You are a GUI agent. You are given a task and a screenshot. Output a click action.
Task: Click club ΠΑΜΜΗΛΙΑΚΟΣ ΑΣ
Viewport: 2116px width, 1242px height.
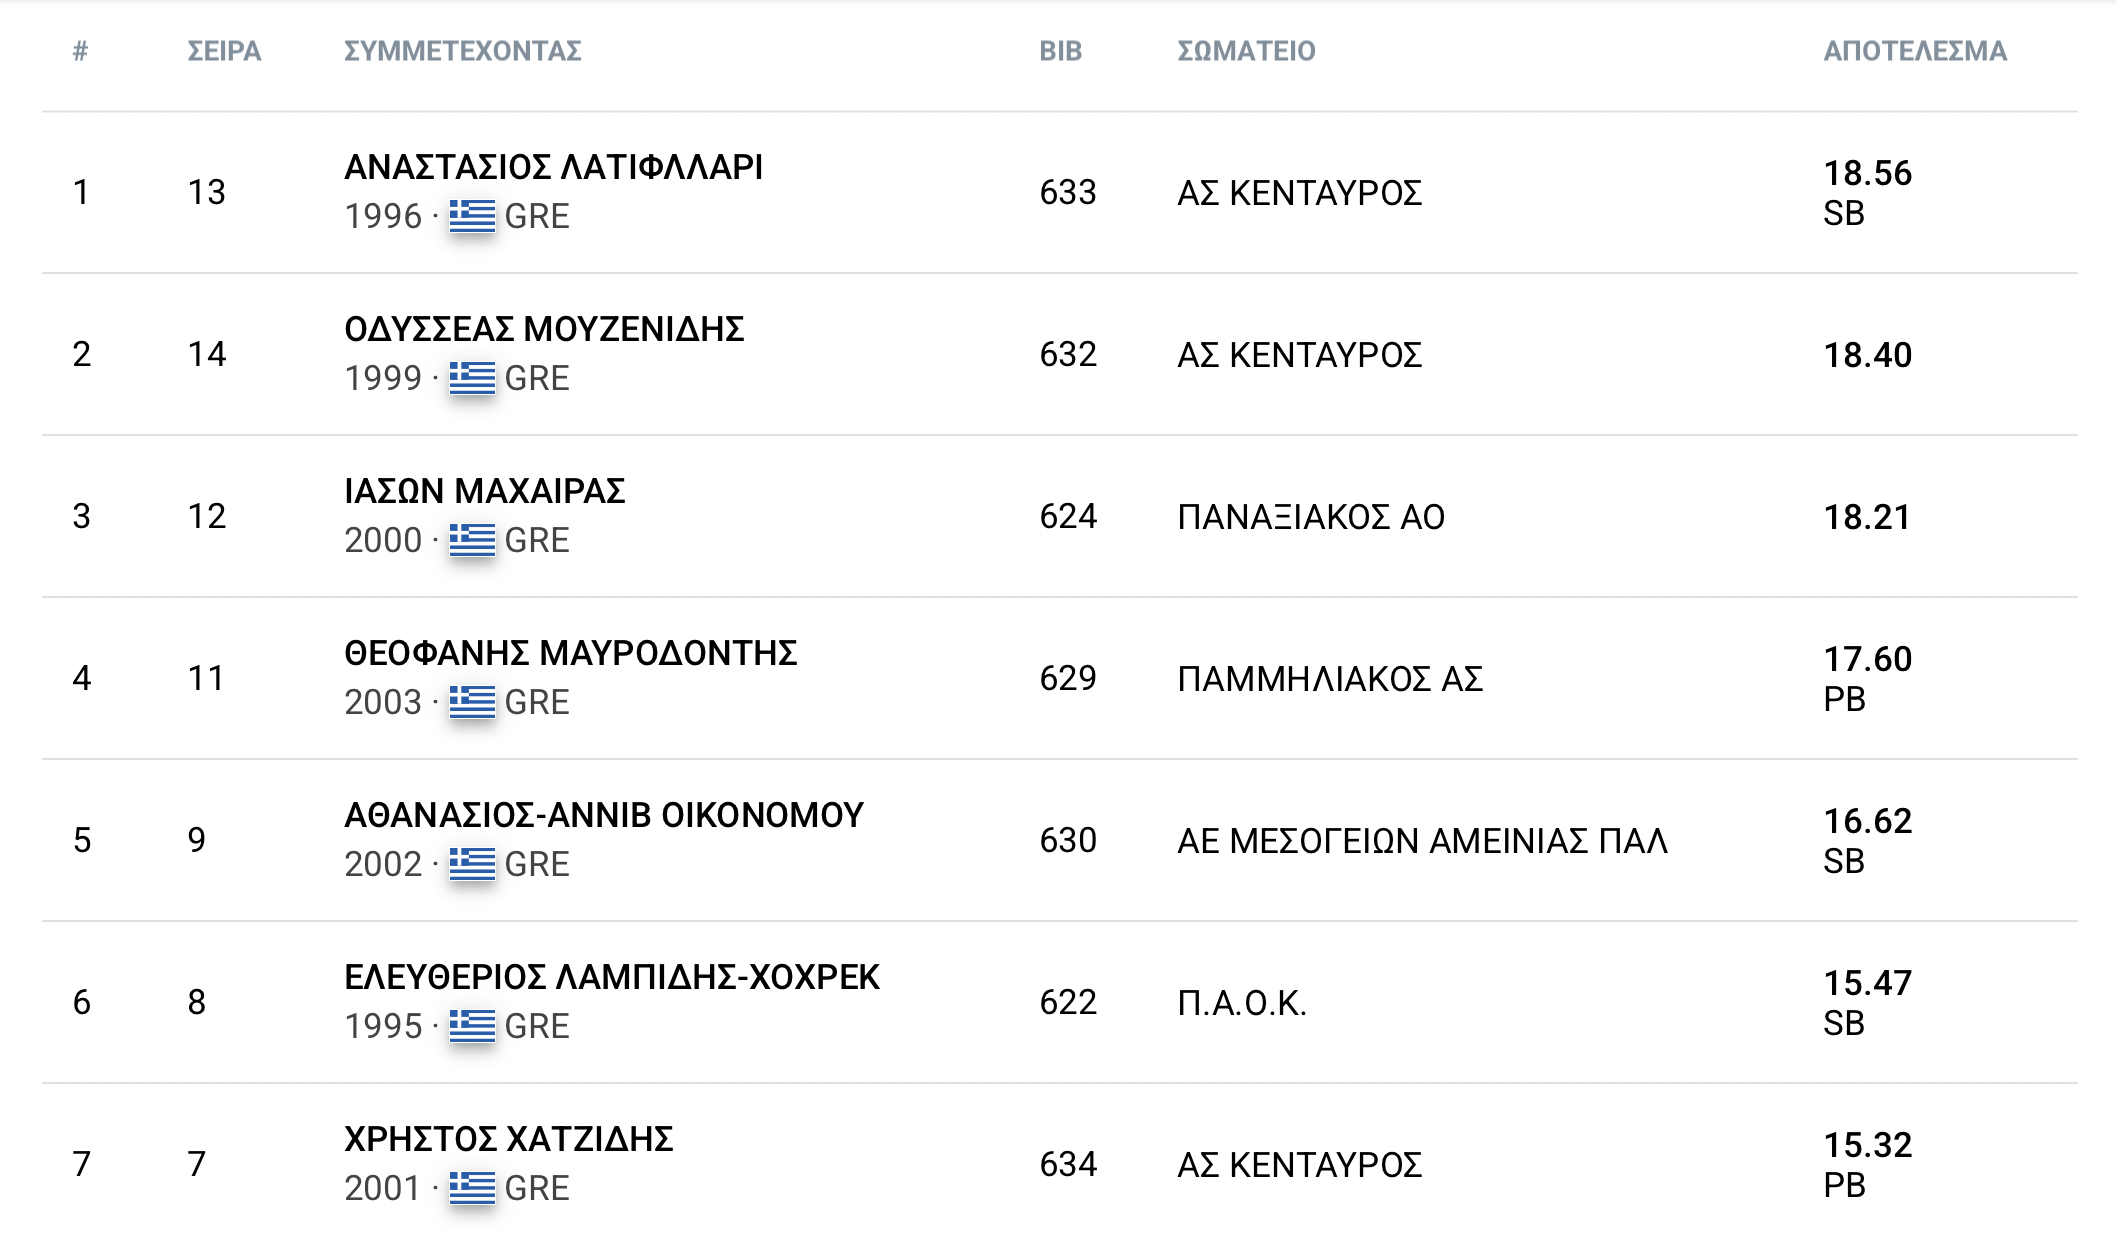coord(1330,679)
